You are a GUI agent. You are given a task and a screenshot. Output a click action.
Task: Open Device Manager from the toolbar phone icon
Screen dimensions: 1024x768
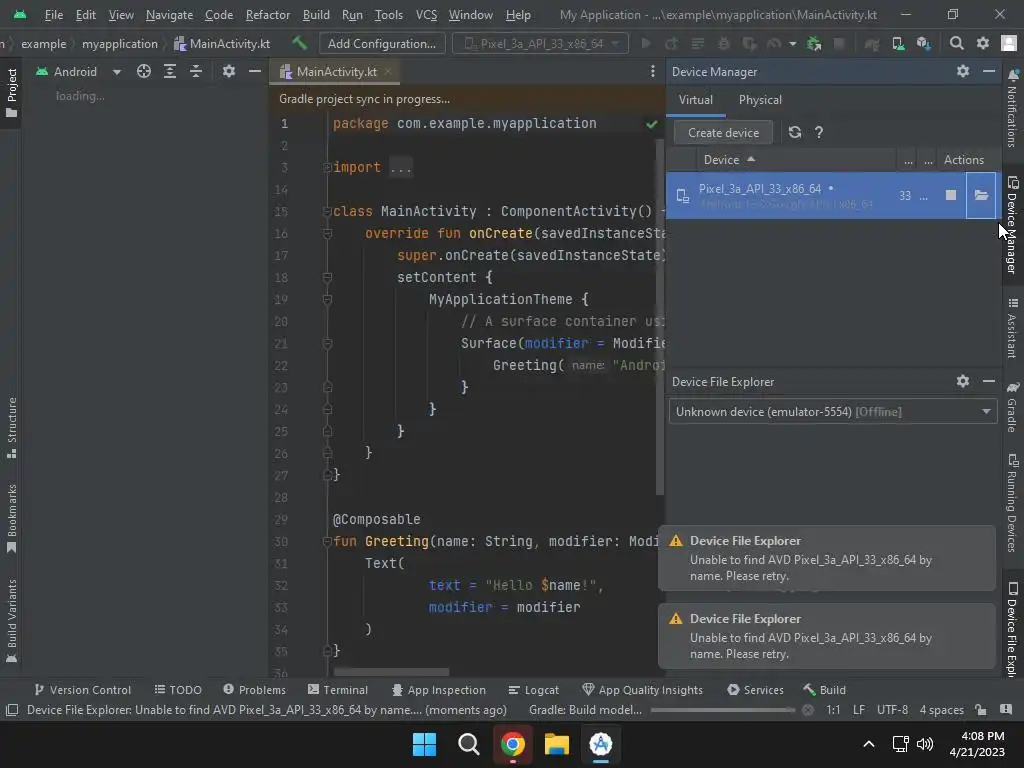[898, 43]
